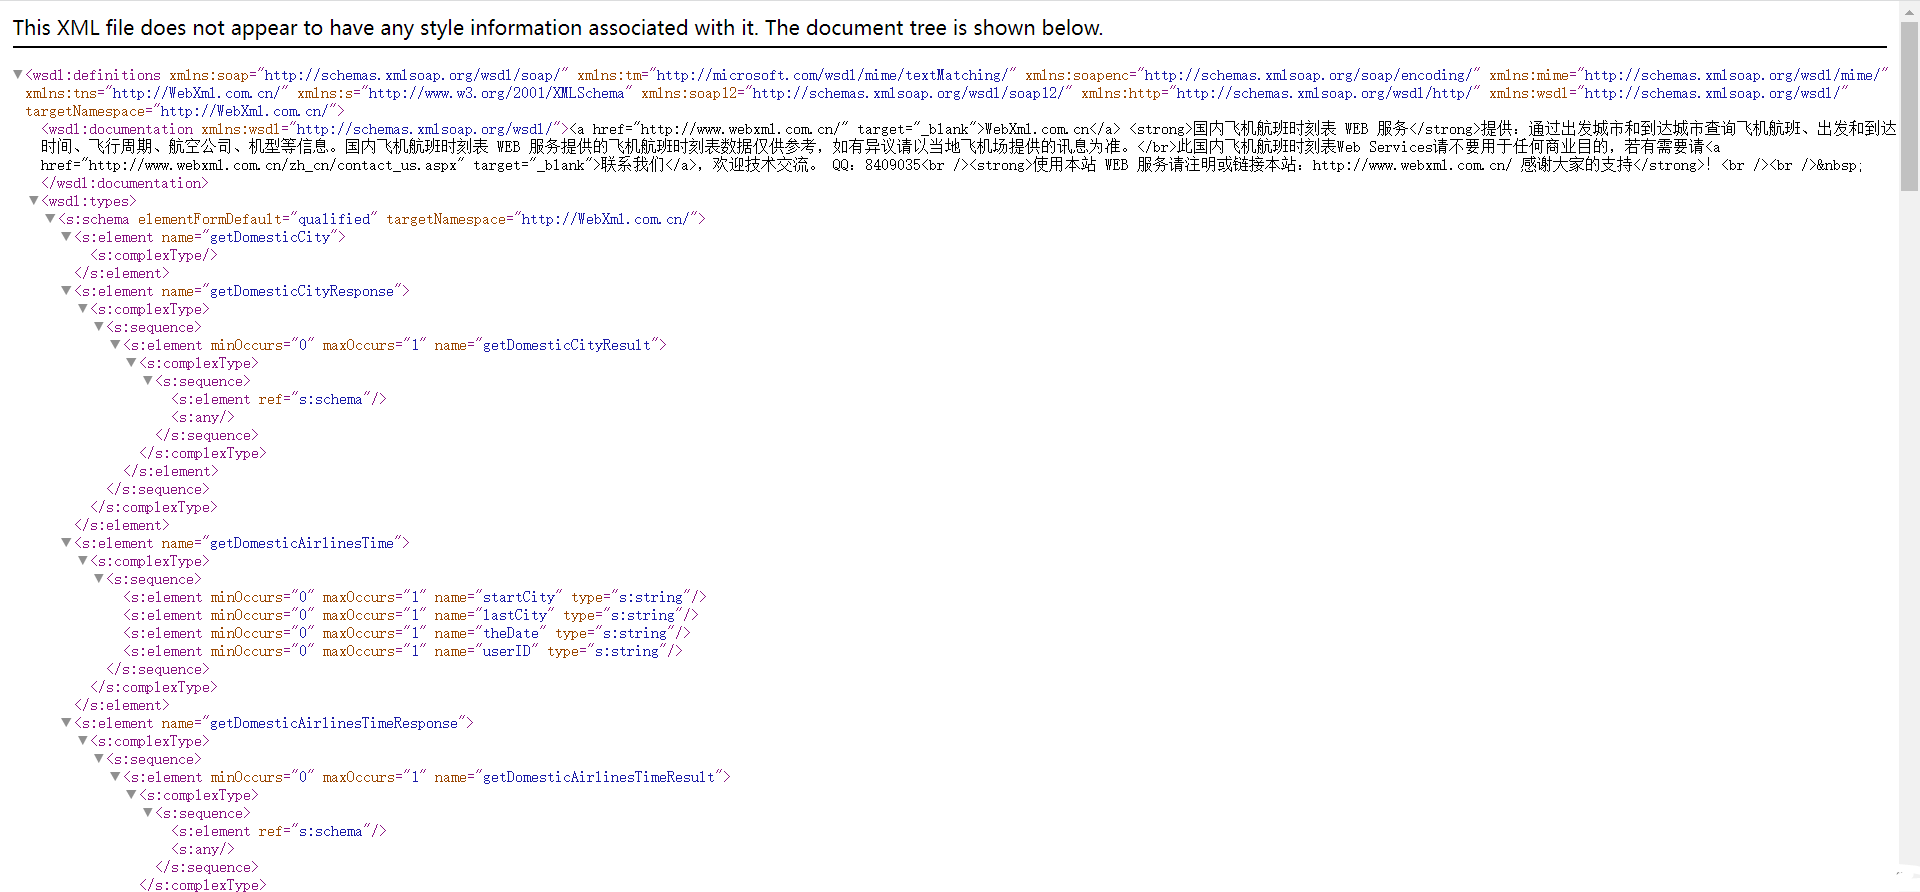This screenshot has height=892, width=1920.
Task: Collapse the getDomesticAirlinesTime element node
Action: click(x=66, y=542)
